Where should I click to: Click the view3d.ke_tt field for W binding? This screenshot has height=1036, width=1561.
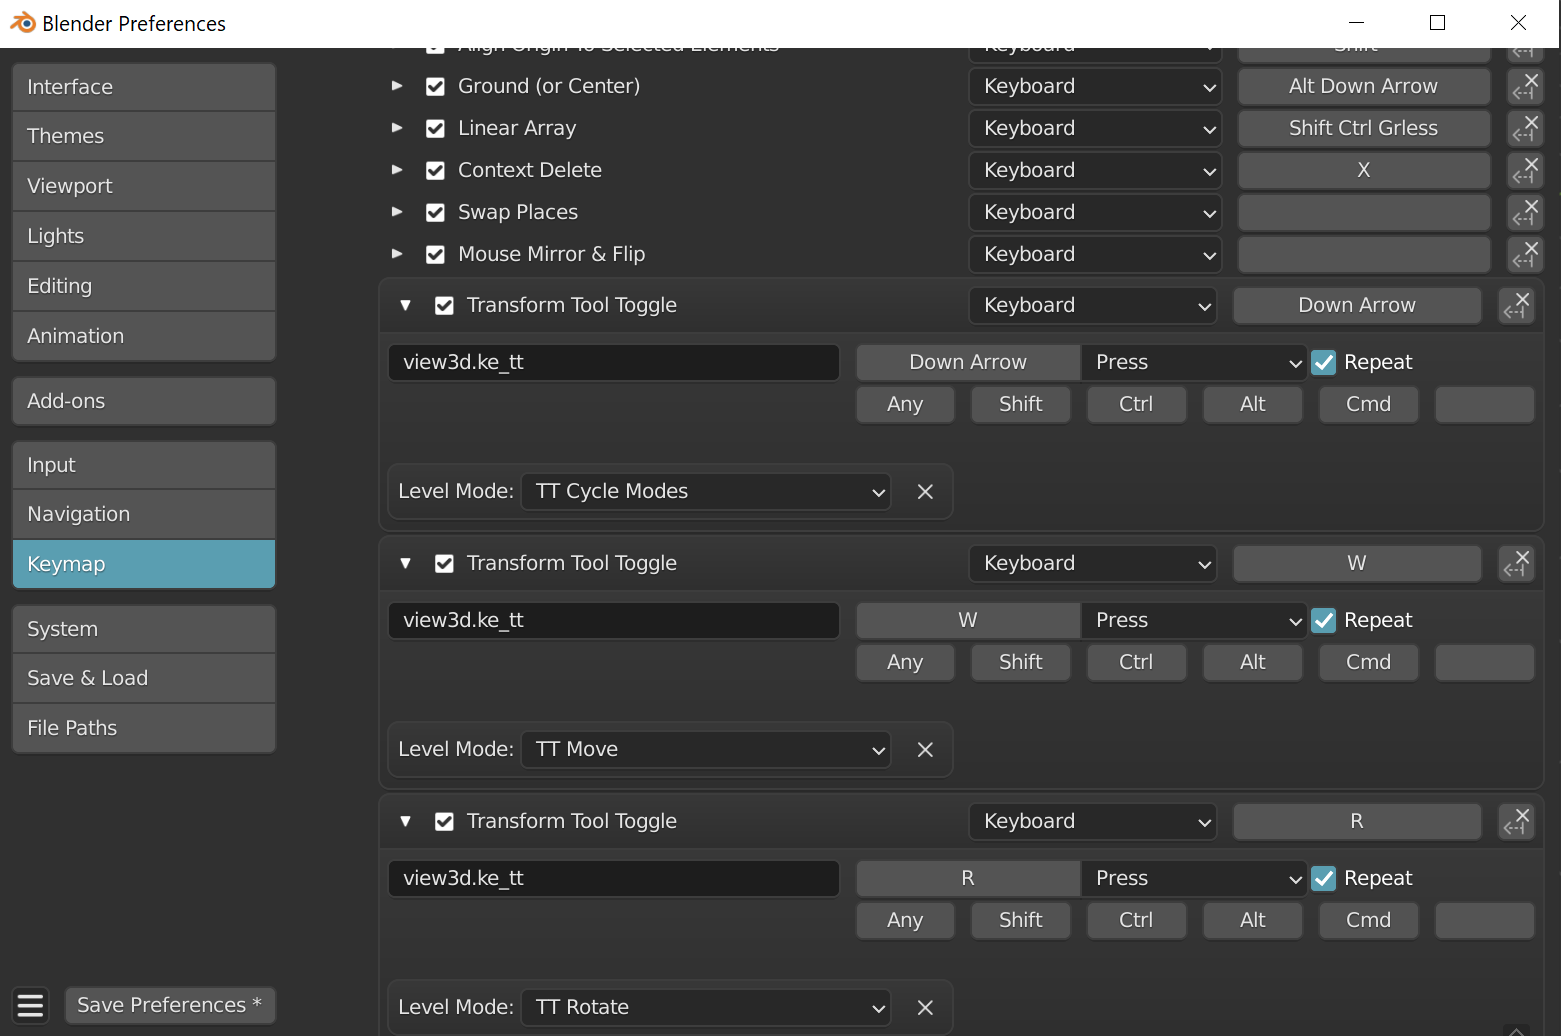tap(613, 621)
